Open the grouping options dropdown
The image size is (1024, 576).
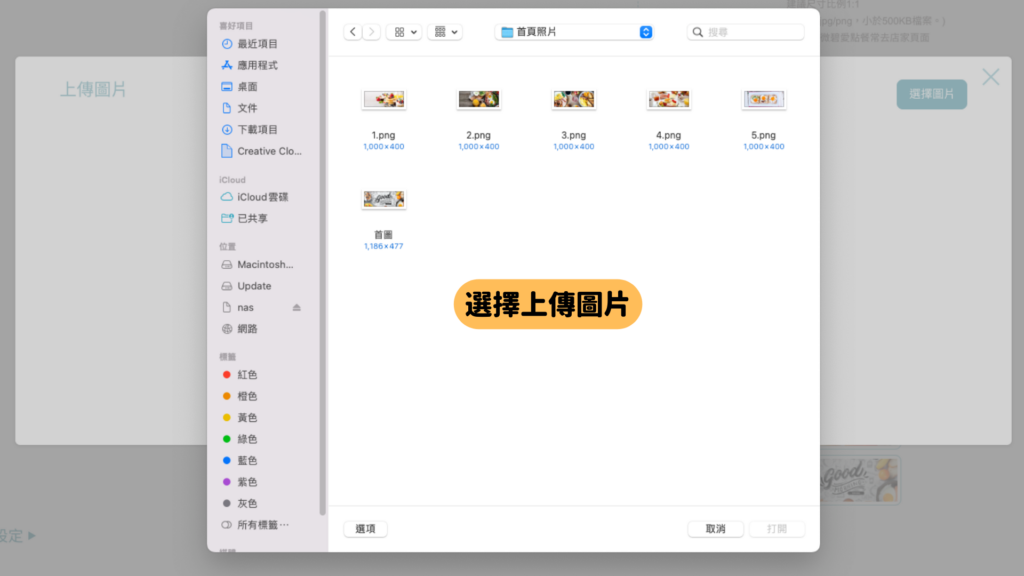[445, 32]
